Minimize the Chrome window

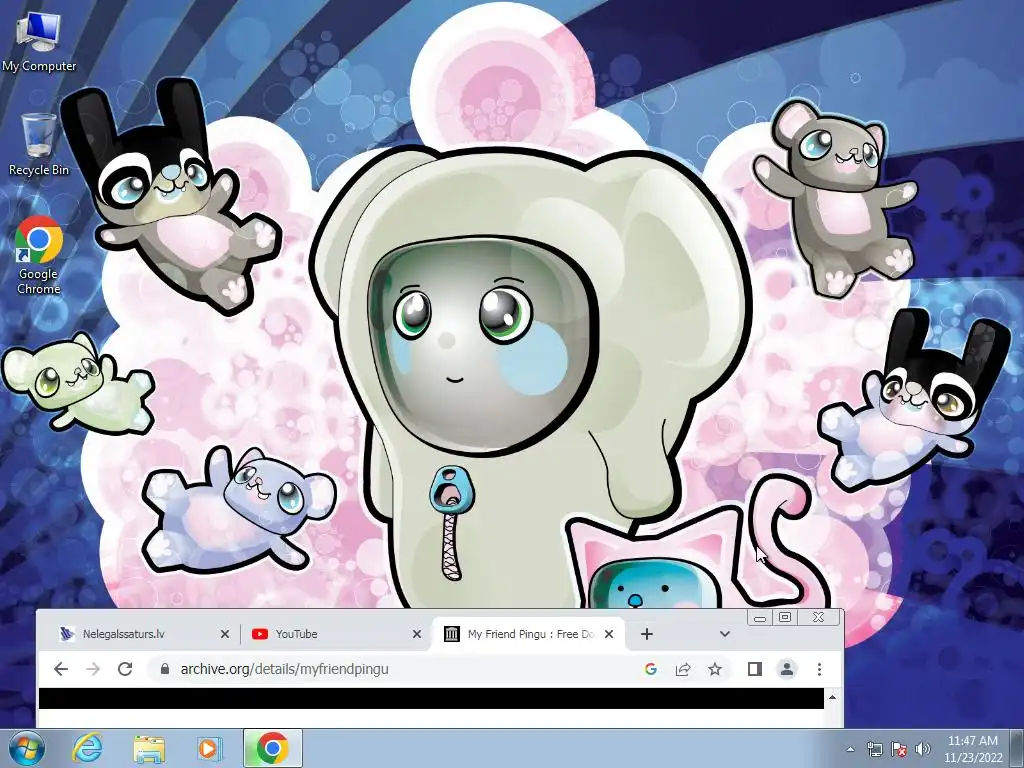tap(760, 617)
